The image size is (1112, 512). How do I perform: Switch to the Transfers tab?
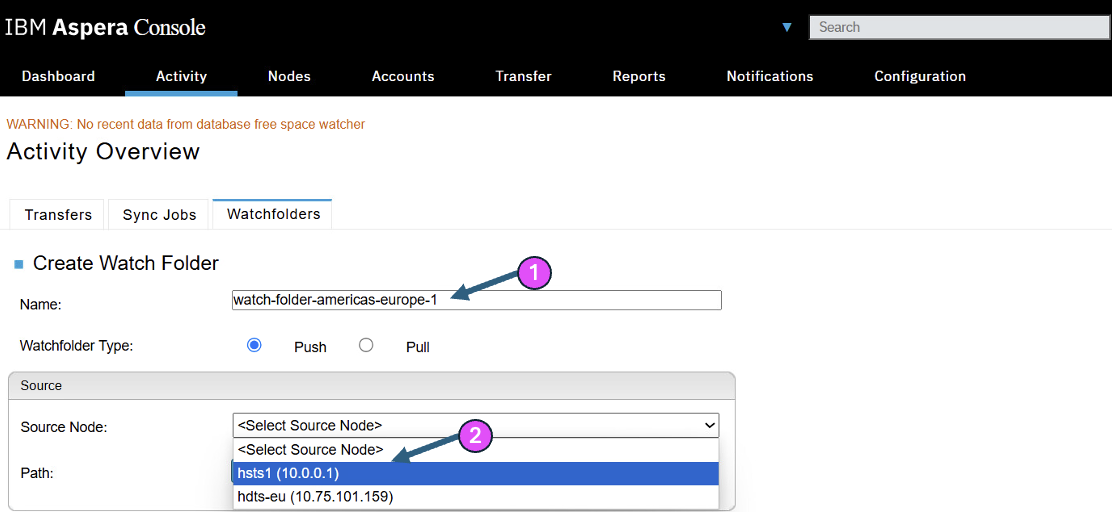(x=58, y=215)
